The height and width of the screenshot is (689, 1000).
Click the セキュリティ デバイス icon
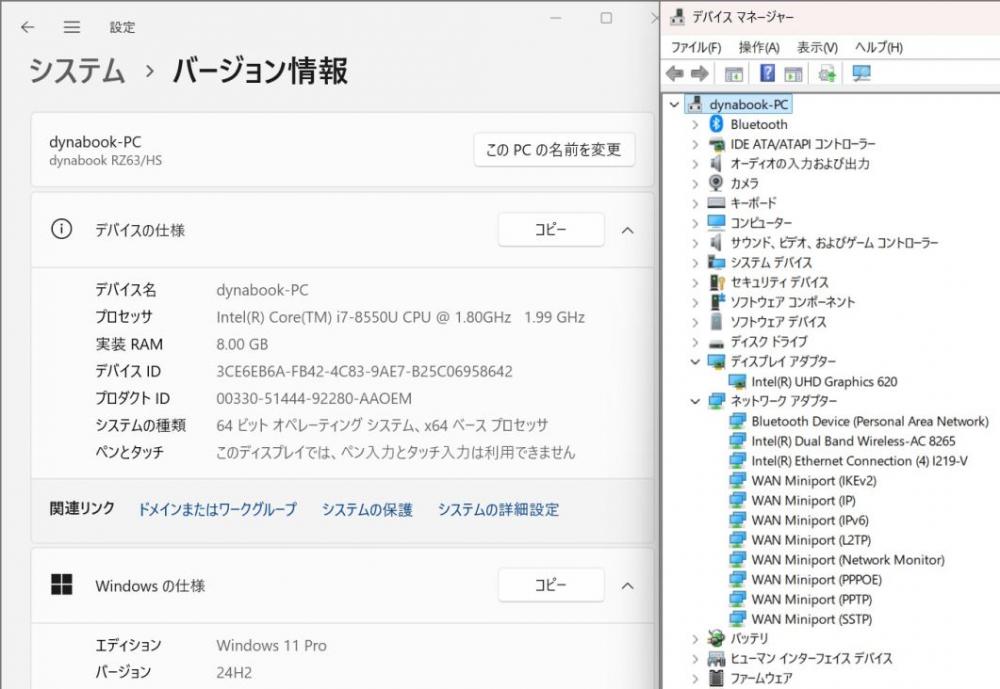(717, 282)
